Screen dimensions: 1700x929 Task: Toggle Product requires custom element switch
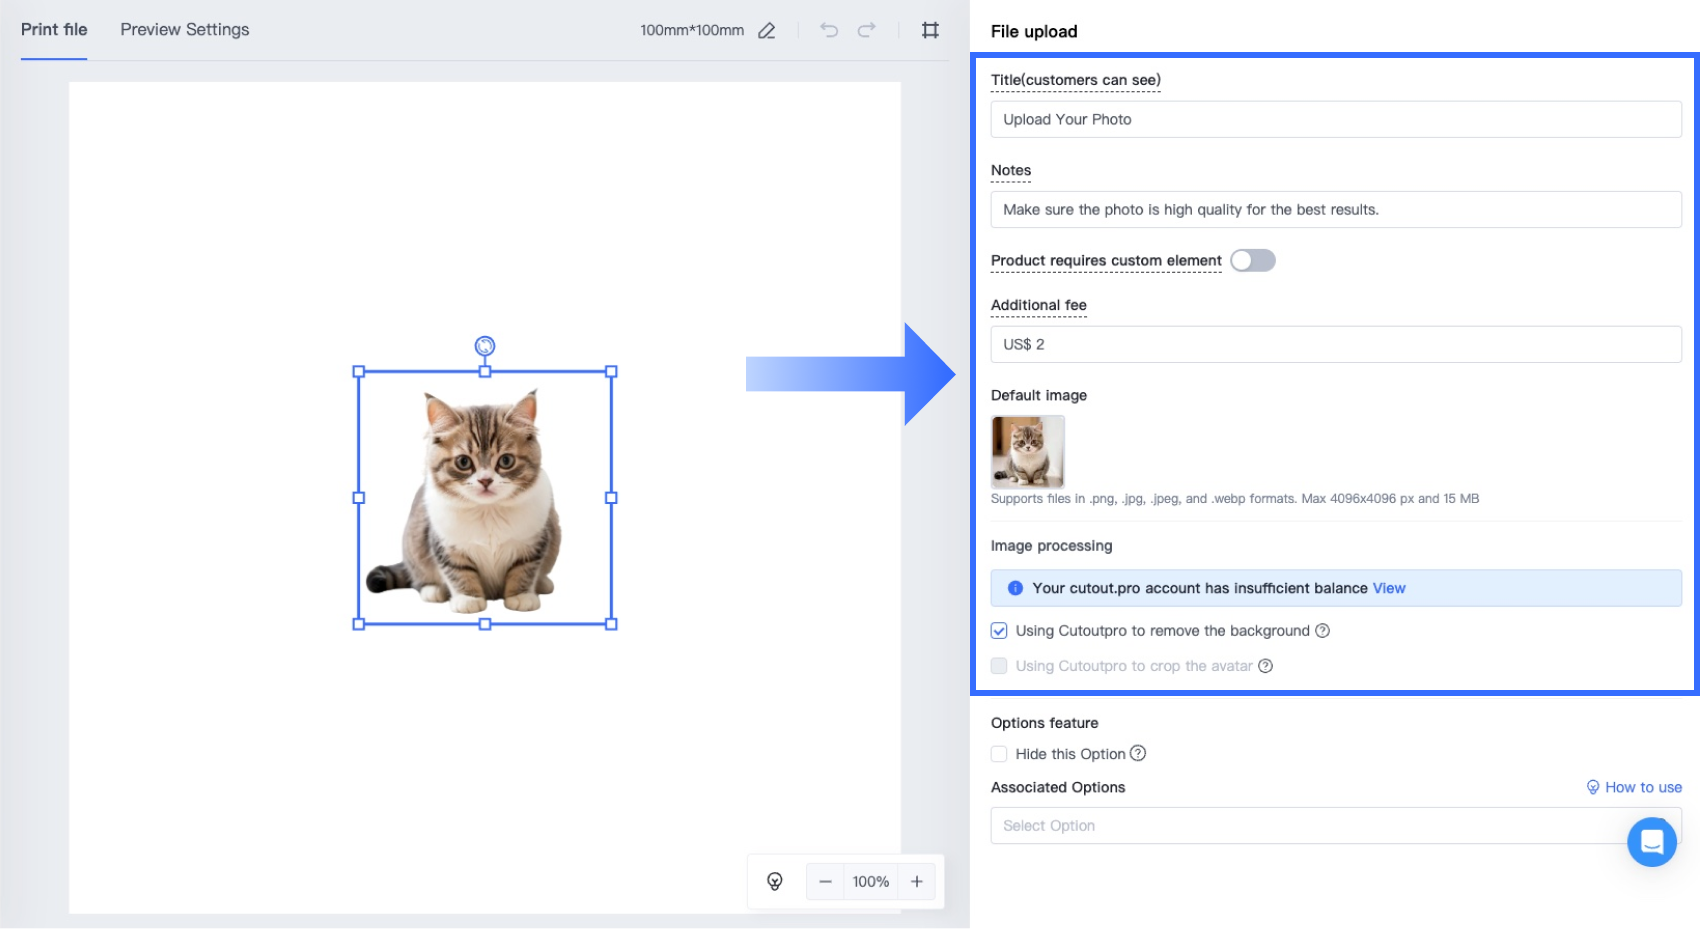coord(1252,261)
